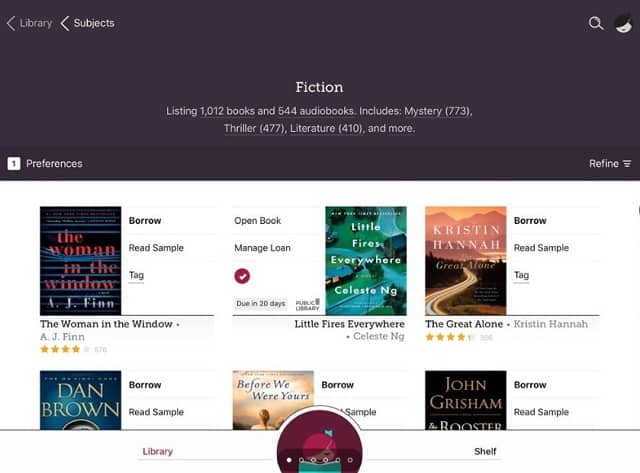This screenshot has width=640, height=473.
Task: Click the Public Library logo icon
Action: (307, 304)
